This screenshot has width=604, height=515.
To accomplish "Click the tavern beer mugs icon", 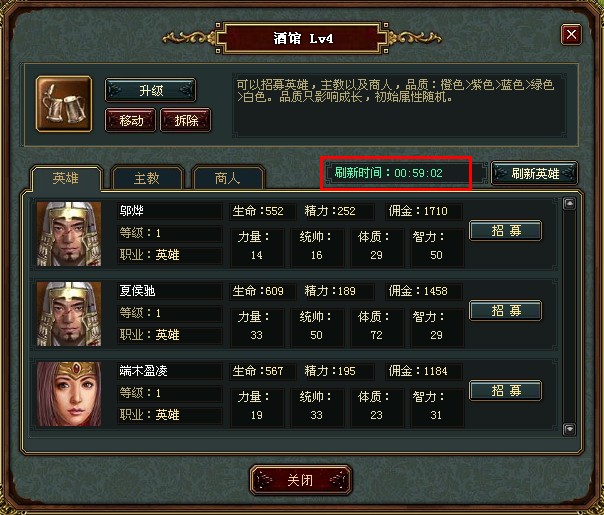I will click(x=64, y=104).
